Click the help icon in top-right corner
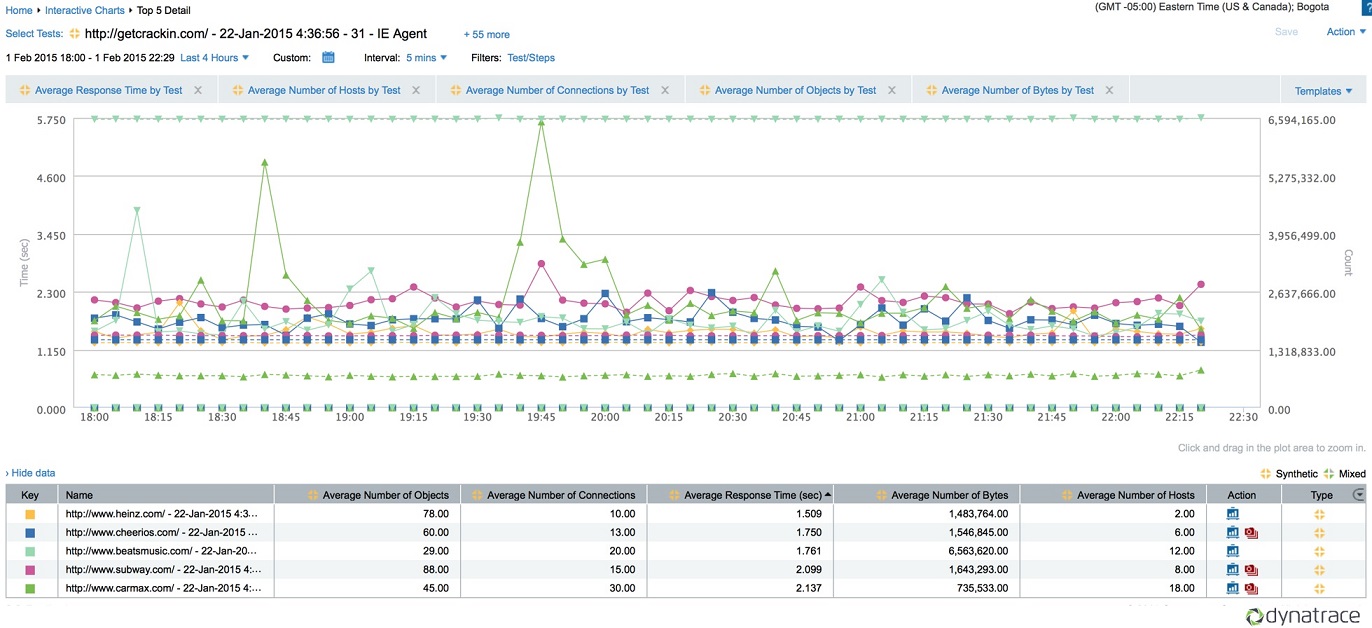Image resolution: width=1372 pixels, height=628 pixels. (1366, 7)
